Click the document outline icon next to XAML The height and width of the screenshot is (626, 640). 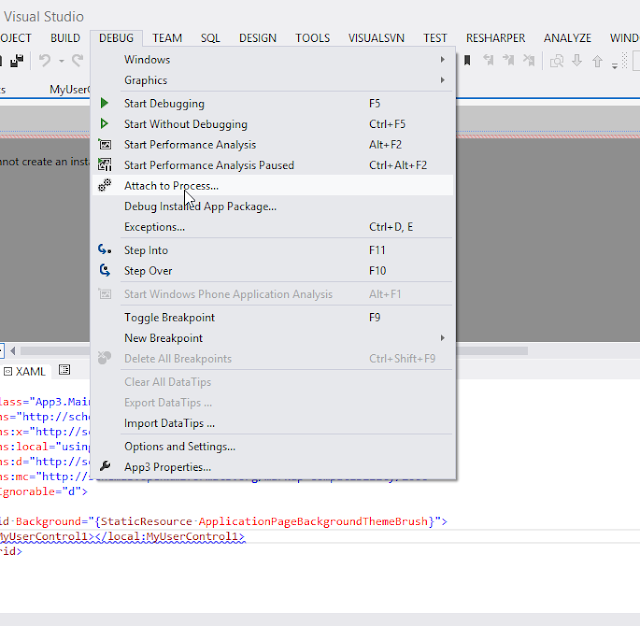pyautogui.click(x=64, y=370)
